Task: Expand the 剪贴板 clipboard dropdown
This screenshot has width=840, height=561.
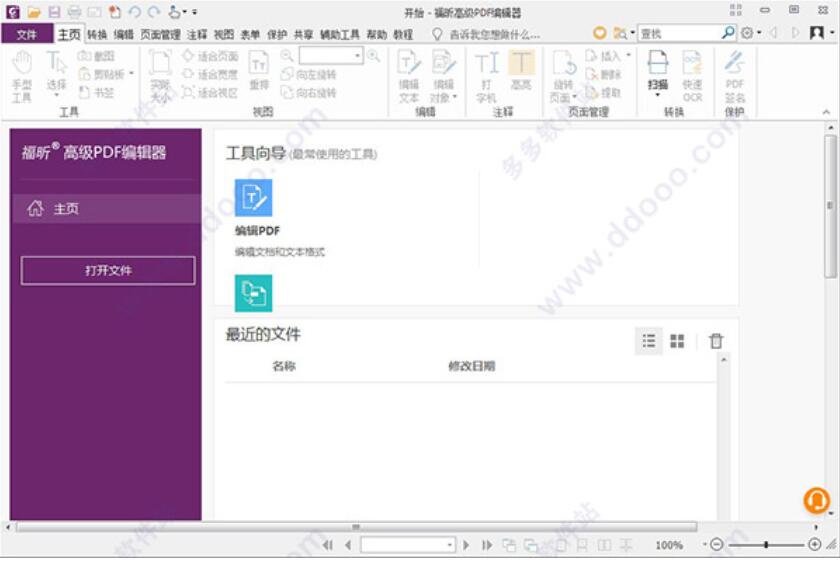Action: pyautogui.click(x=132, y=74)
